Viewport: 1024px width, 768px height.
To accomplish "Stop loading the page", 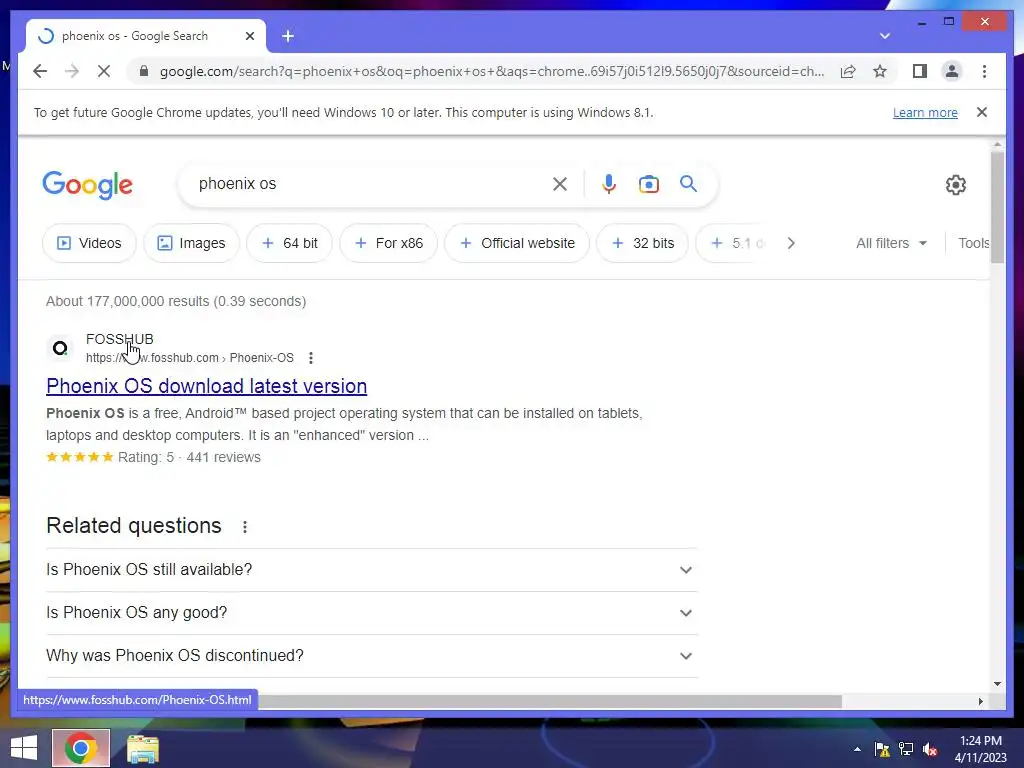I will [x=104, y=71].
